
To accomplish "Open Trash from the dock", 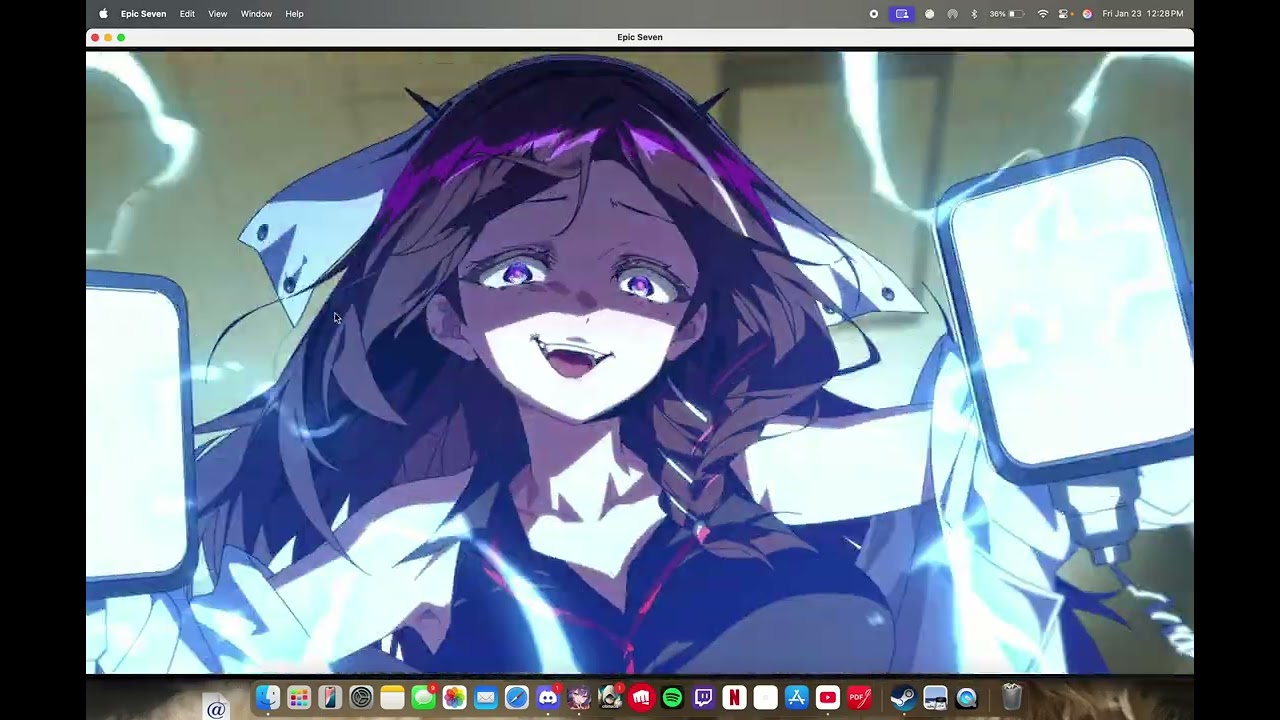I will tap(1011, 697).
